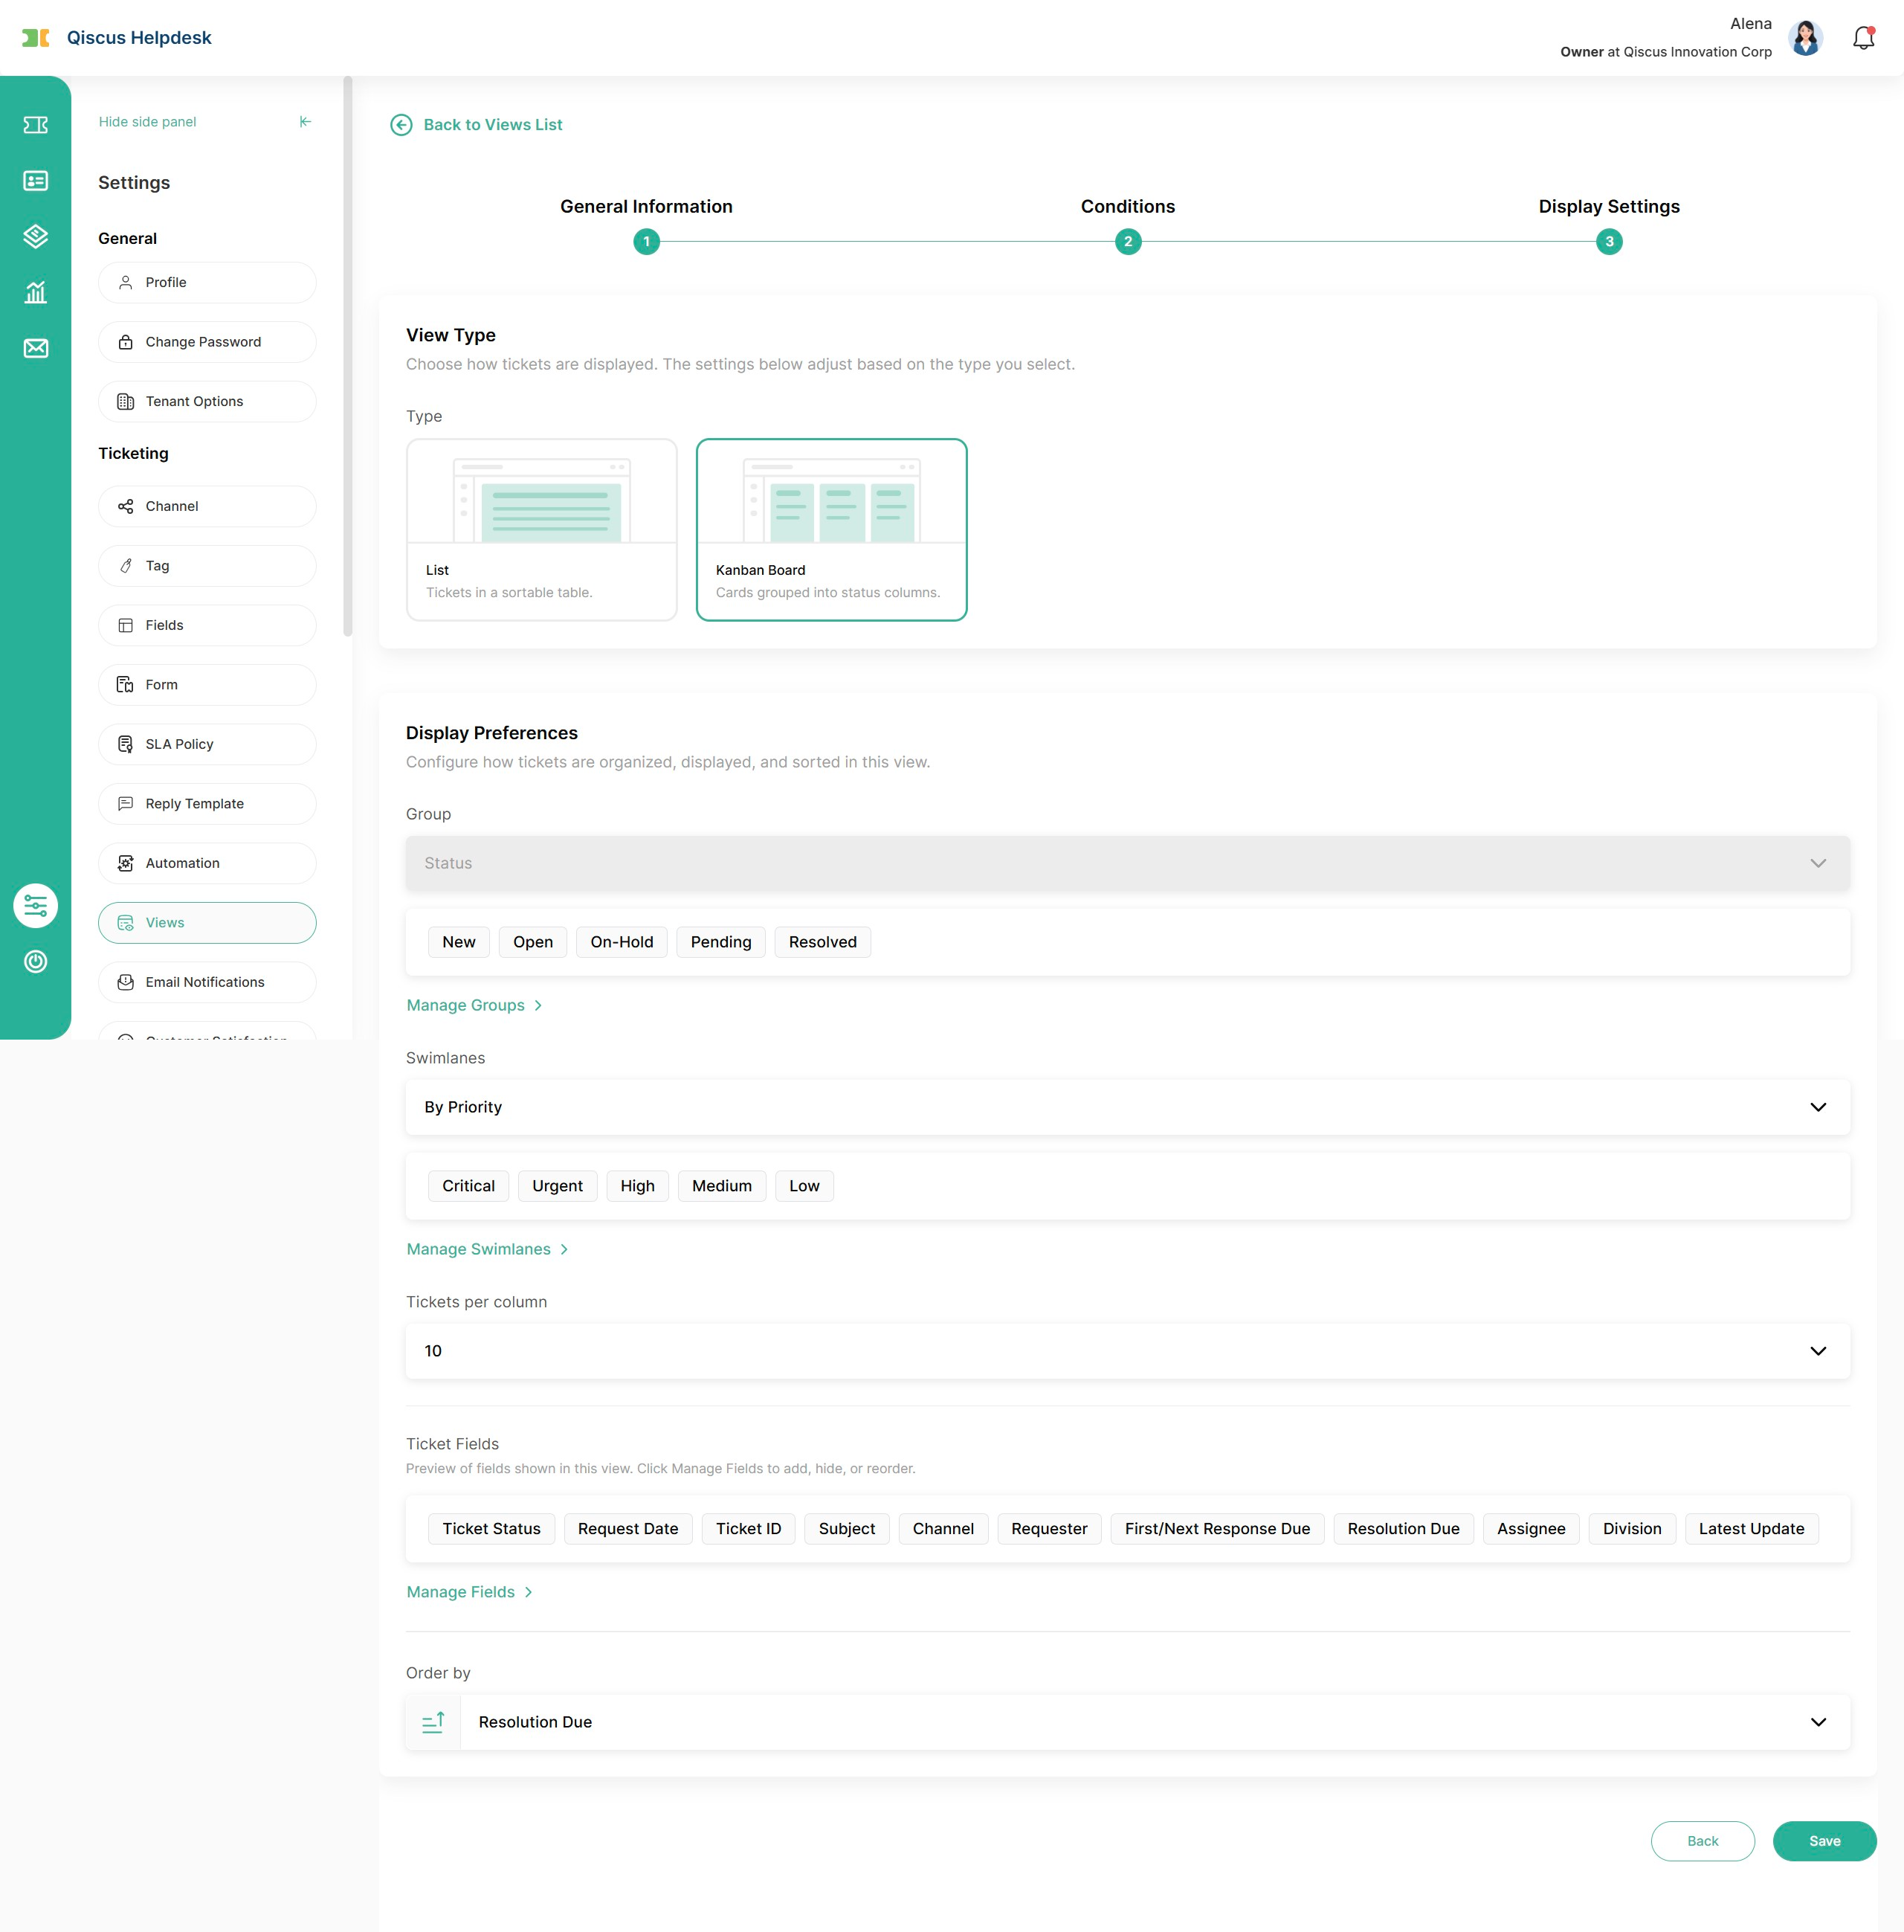
Task: Open the Tickets per column dropdown
Action: point(1128,1351)
